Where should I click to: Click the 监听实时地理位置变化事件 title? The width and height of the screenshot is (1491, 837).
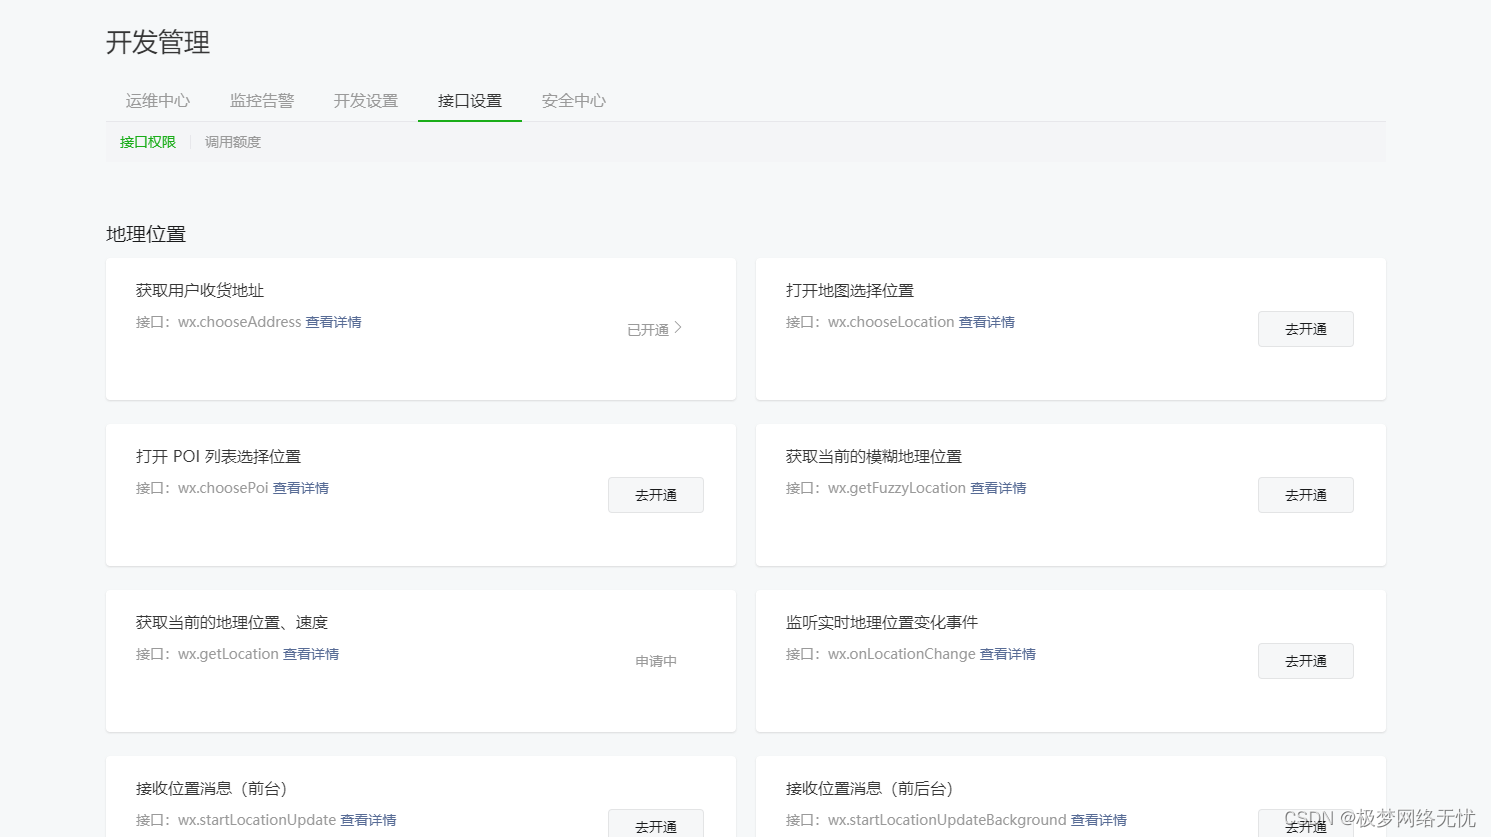[x=882, y=623]
